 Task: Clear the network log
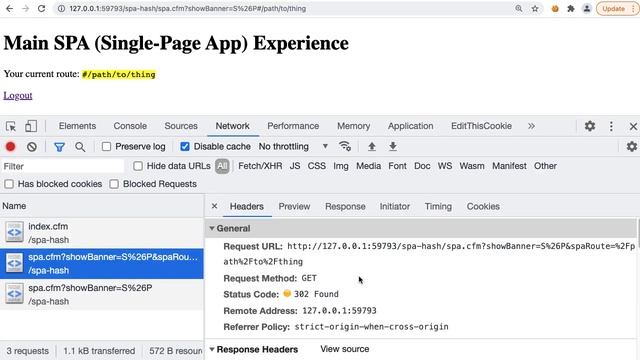tap(31, 147)
